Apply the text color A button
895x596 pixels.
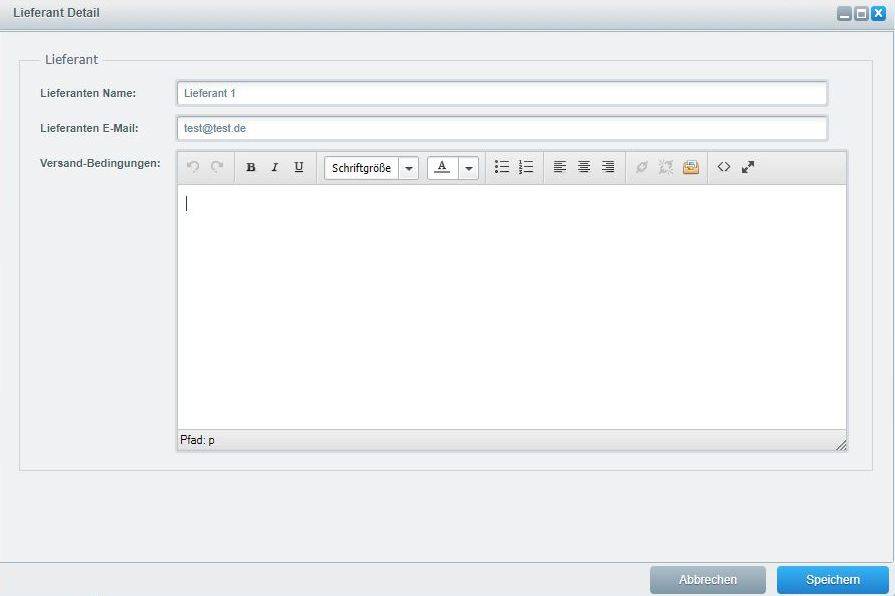(442, 168)
